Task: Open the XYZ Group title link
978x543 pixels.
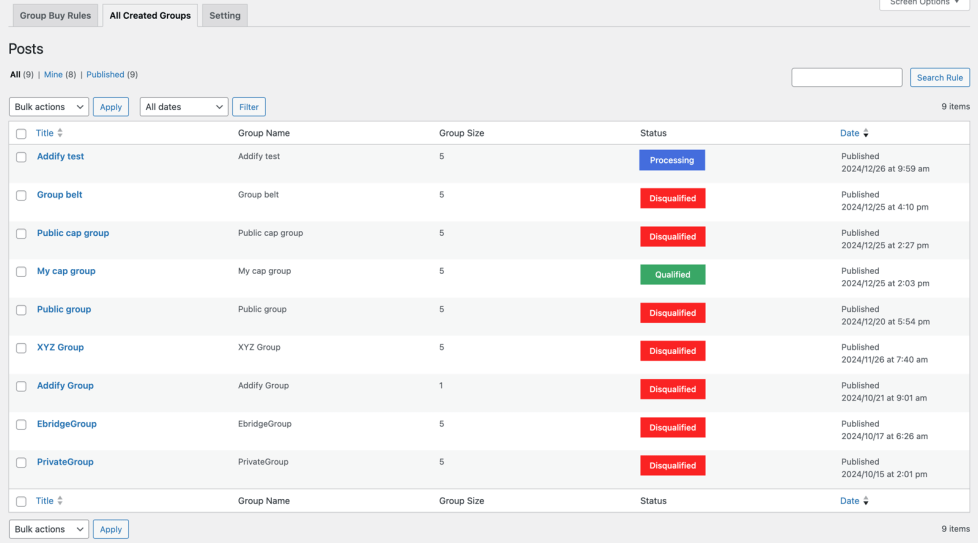Action: coord(60,348)
